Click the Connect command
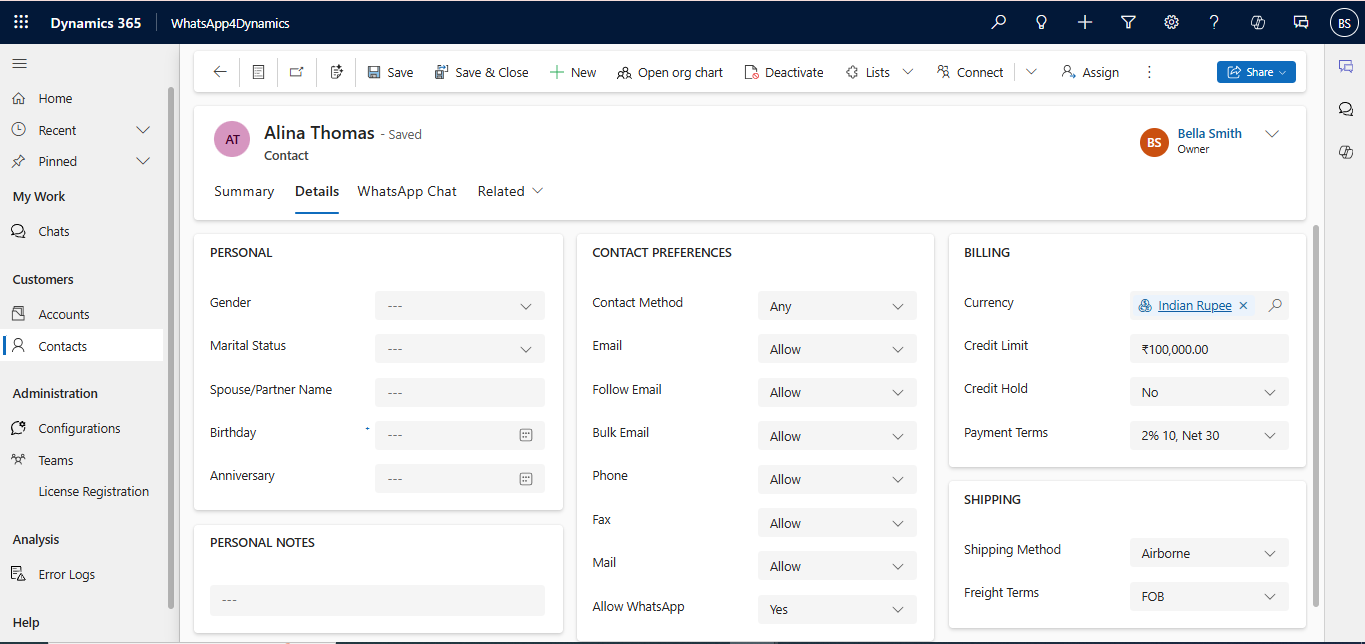Viewport: 1365px width, 644px height. pos(970,72)
